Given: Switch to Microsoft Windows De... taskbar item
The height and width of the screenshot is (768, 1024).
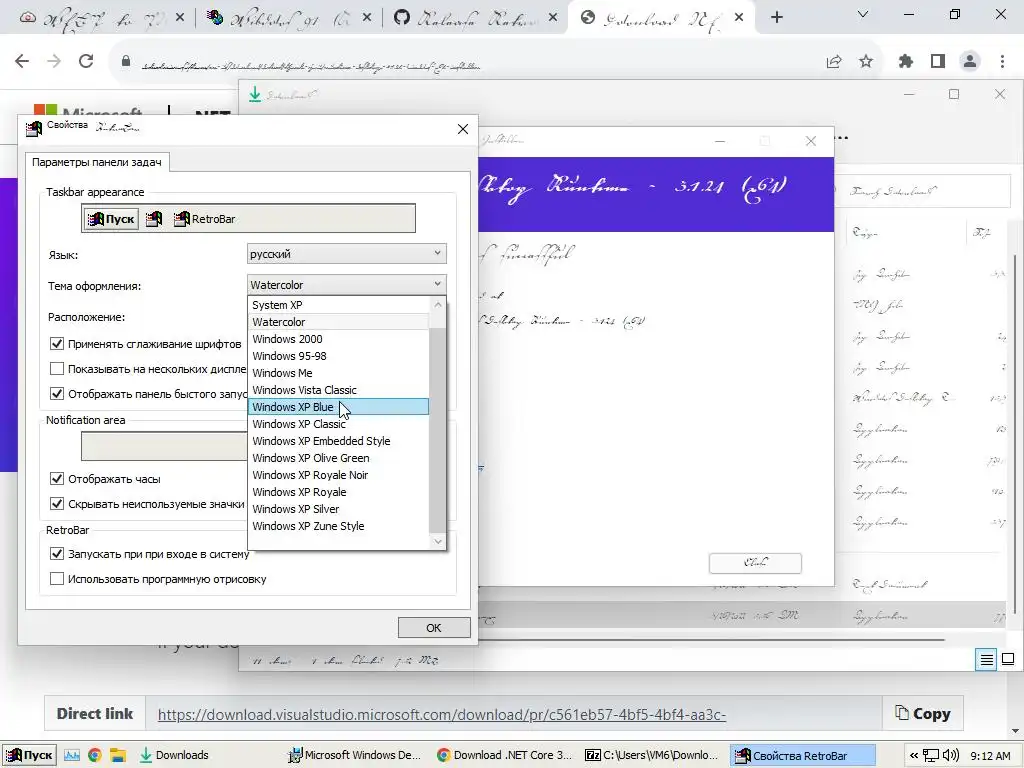Looking at the screenshot, I should [x=357, y=756].
